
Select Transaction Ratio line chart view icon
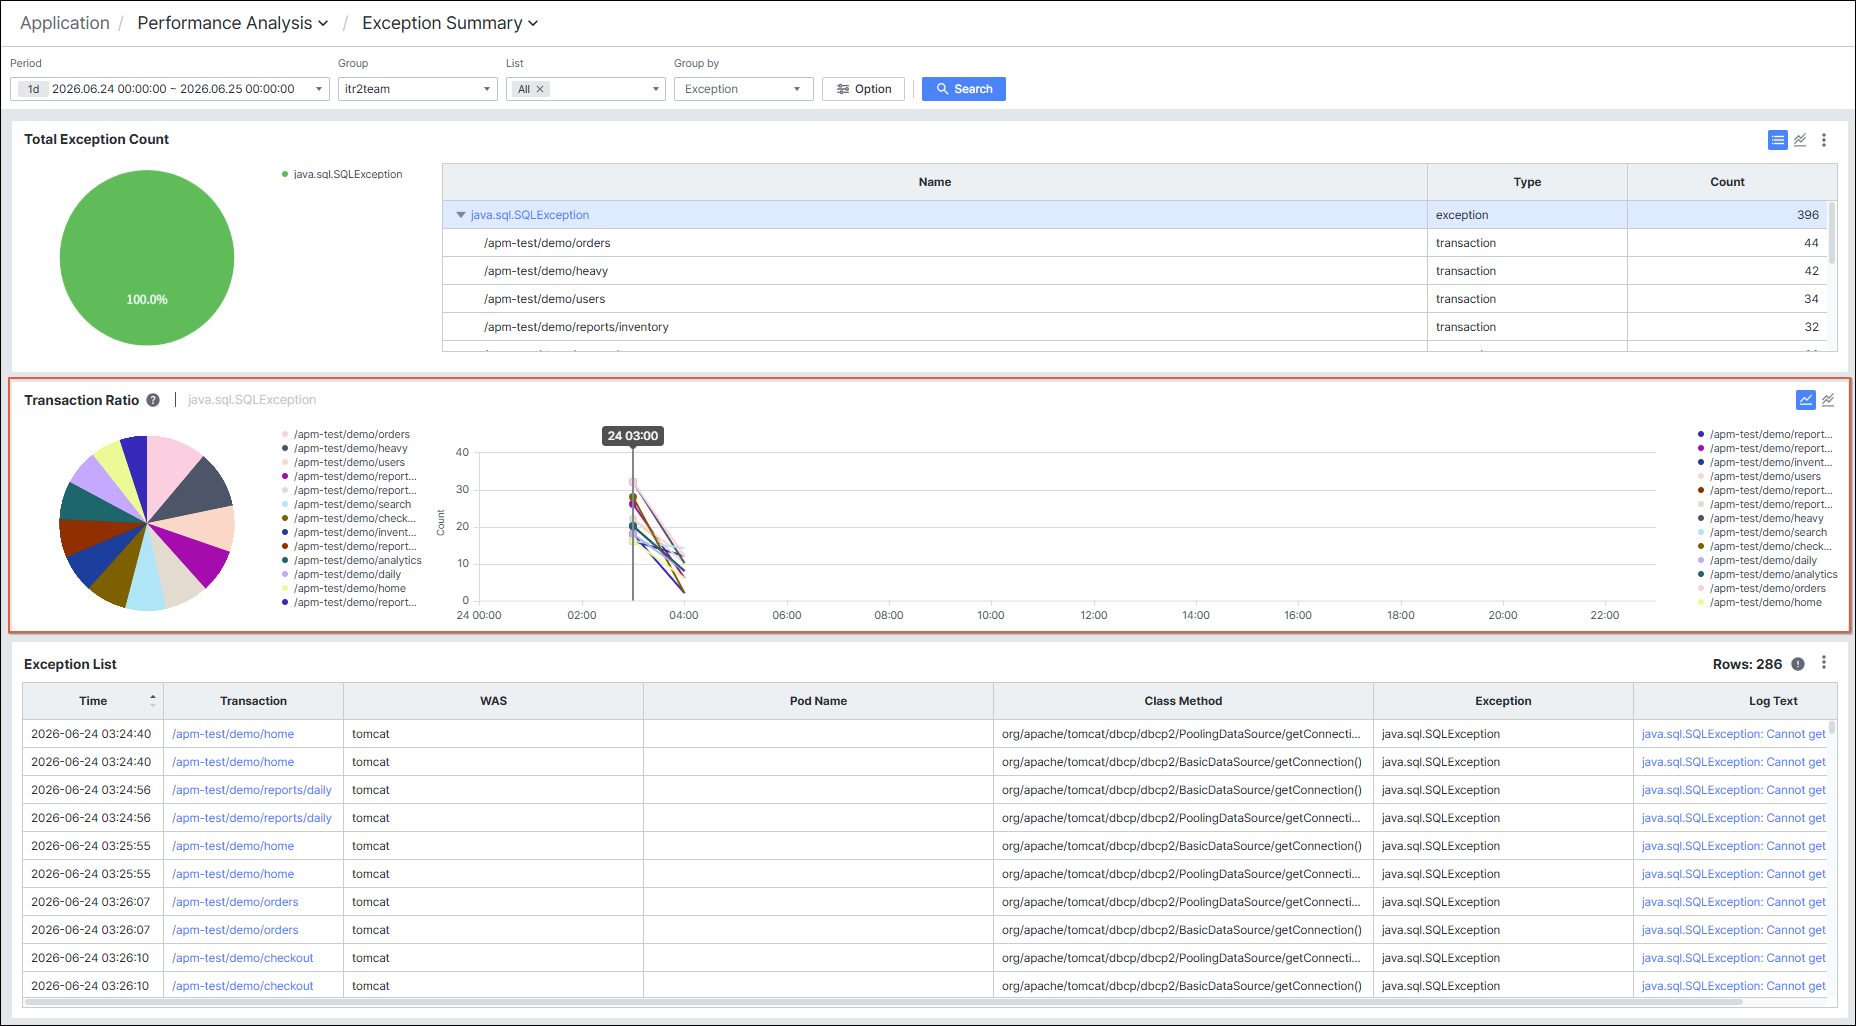pyautogui.click(x=1805, y=400)
